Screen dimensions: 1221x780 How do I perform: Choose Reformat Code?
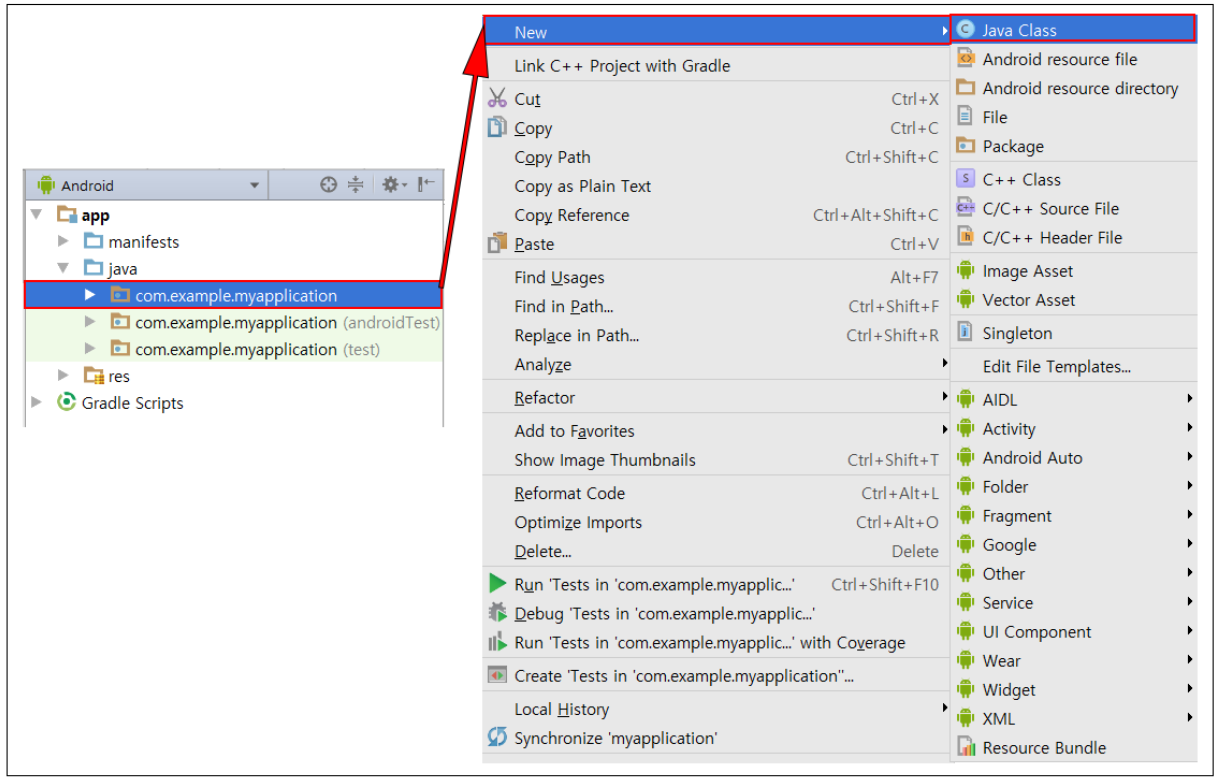tap(716, 493)
